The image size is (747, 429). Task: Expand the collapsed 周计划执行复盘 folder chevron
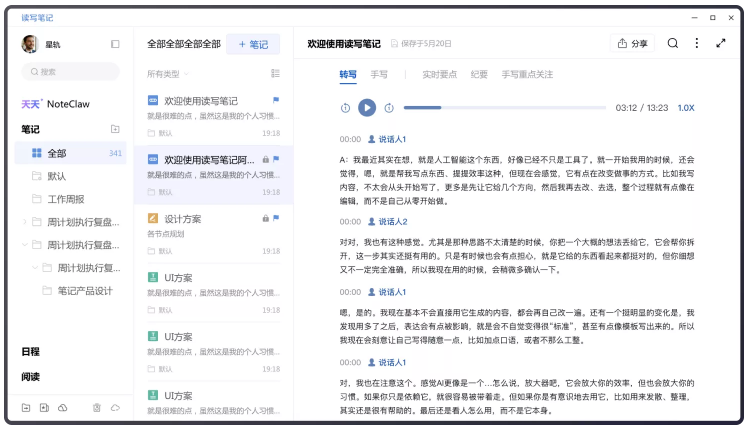[x=25, y=222]
